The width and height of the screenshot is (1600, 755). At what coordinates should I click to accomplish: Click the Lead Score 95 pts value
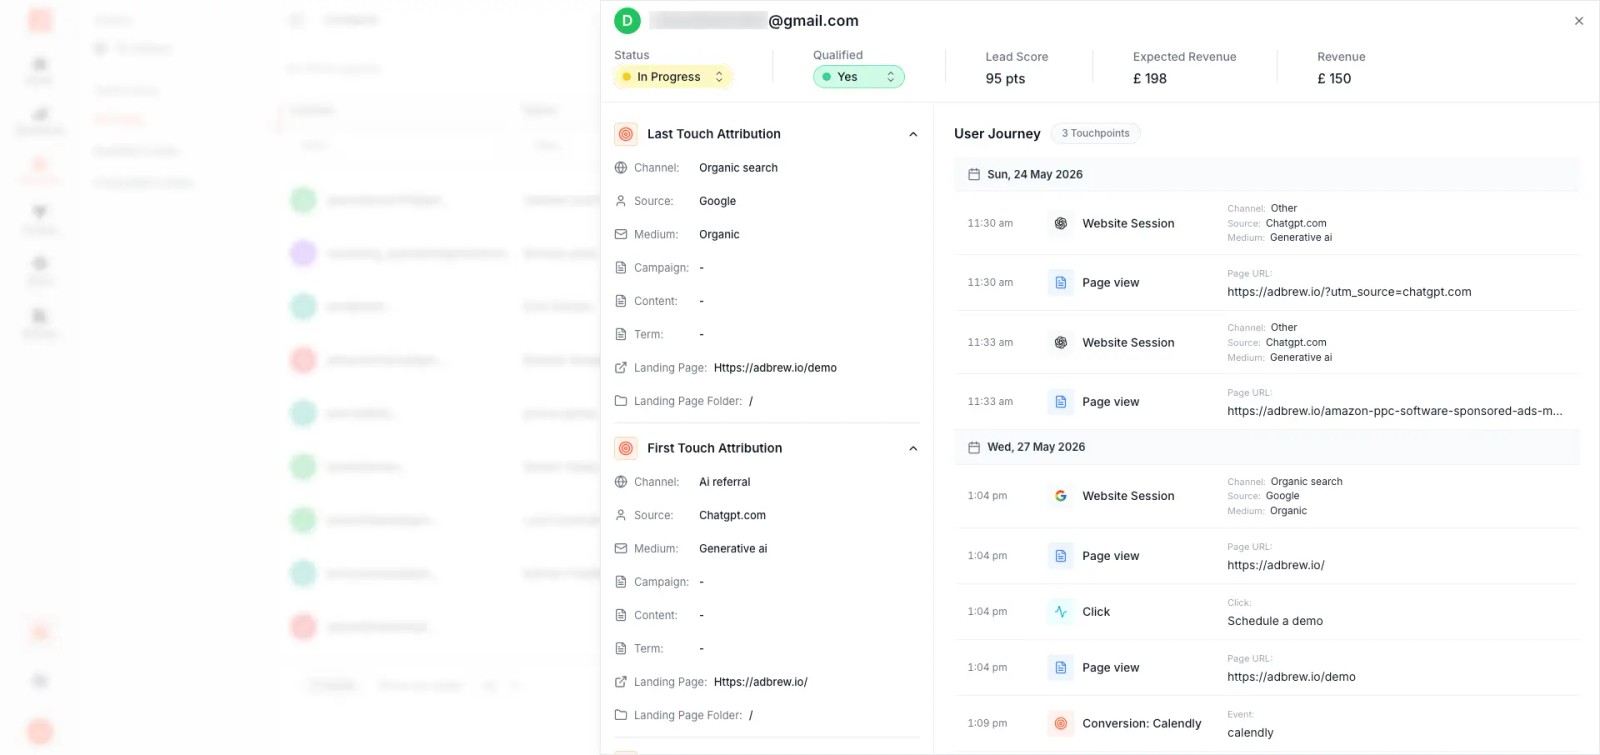point(1005,79)
